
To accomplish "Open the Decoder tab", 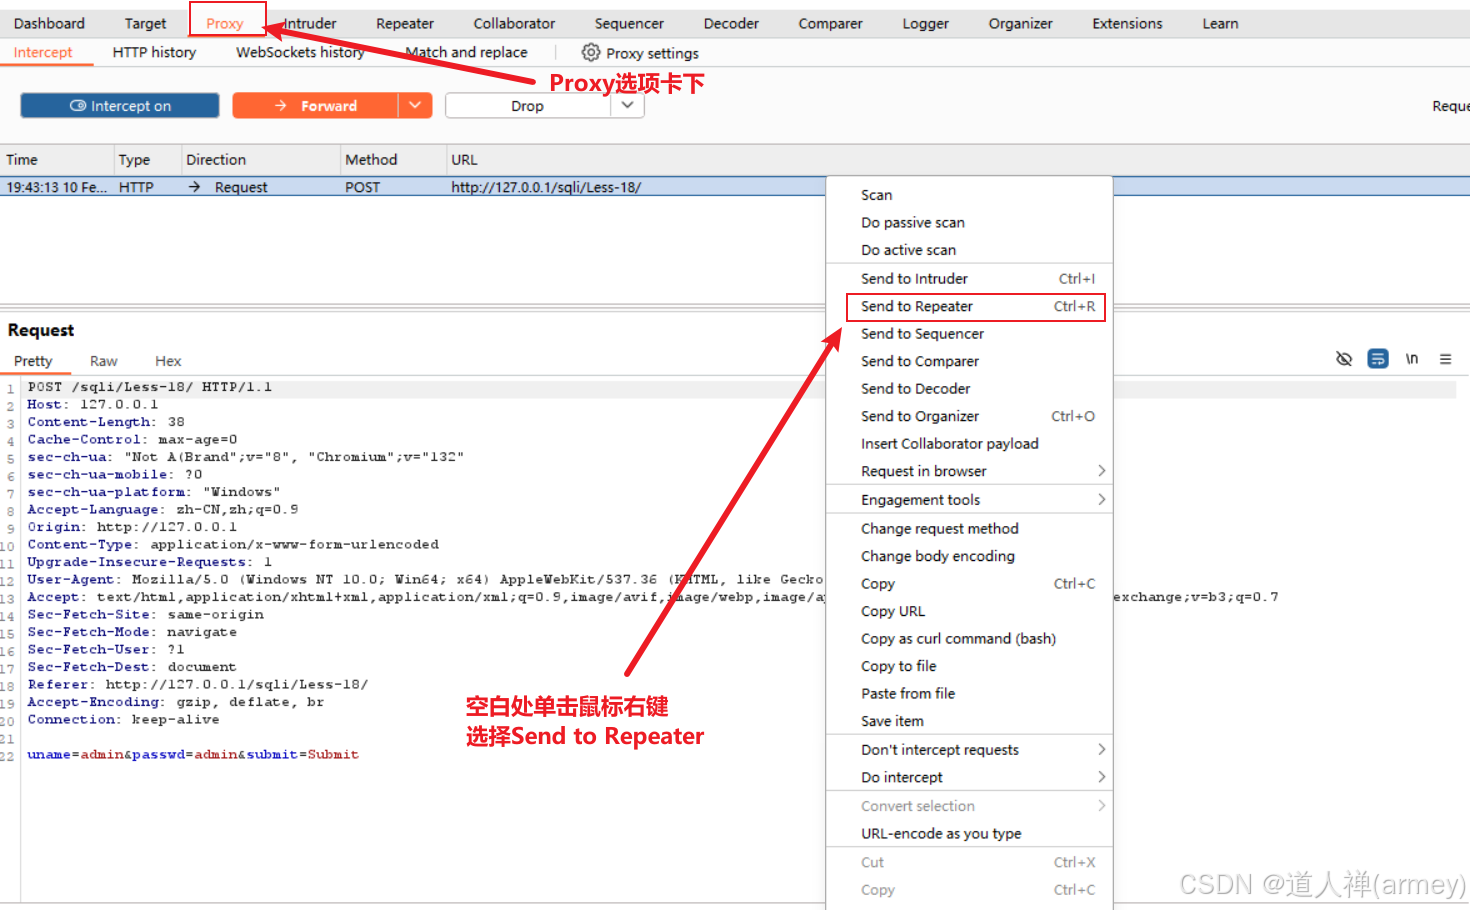I will click(x=731, y=23).
